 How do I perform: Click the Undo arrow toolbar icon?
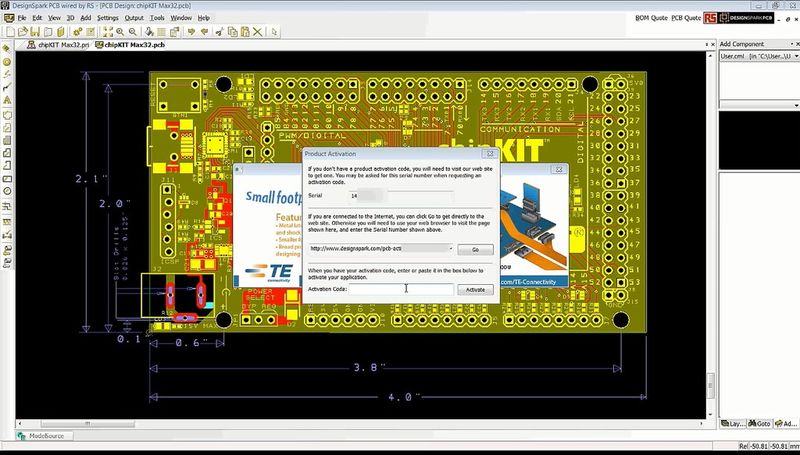pos(191,32)
